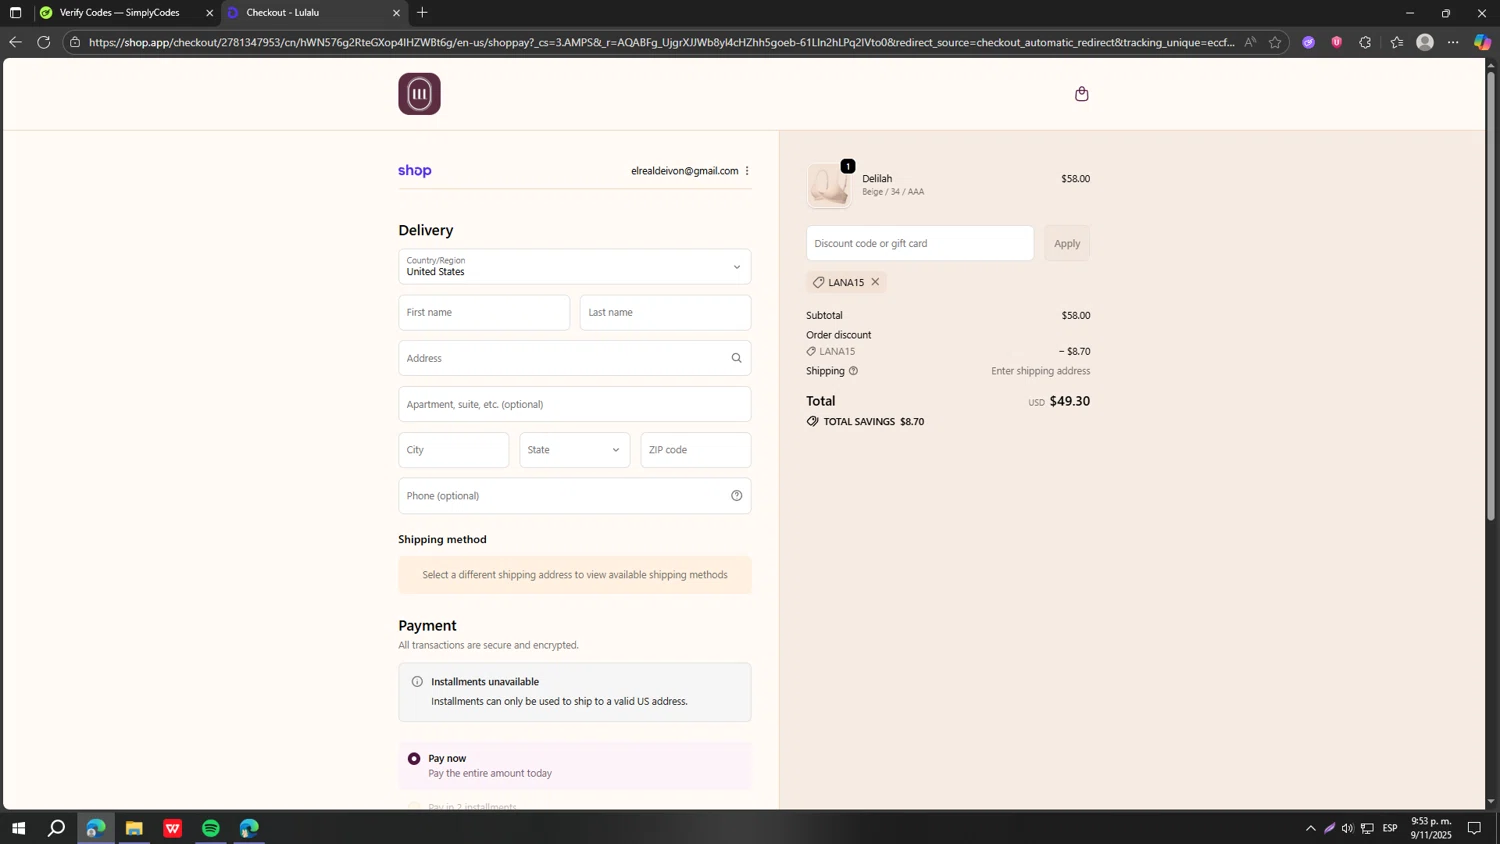
Task: Click the Last name field
Action: point(665,313)
